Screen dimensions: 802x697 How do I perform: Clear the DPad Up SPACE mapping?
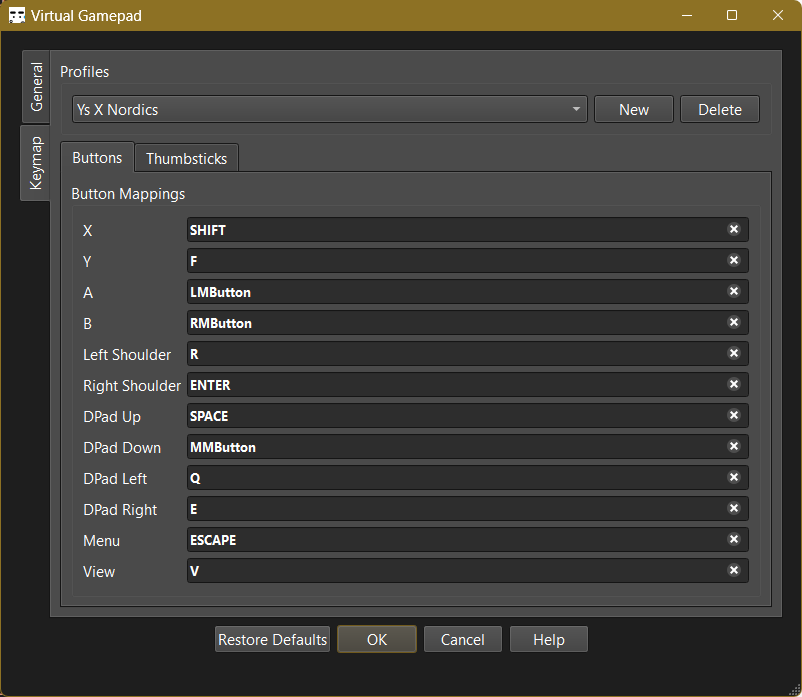coord(734,415)
